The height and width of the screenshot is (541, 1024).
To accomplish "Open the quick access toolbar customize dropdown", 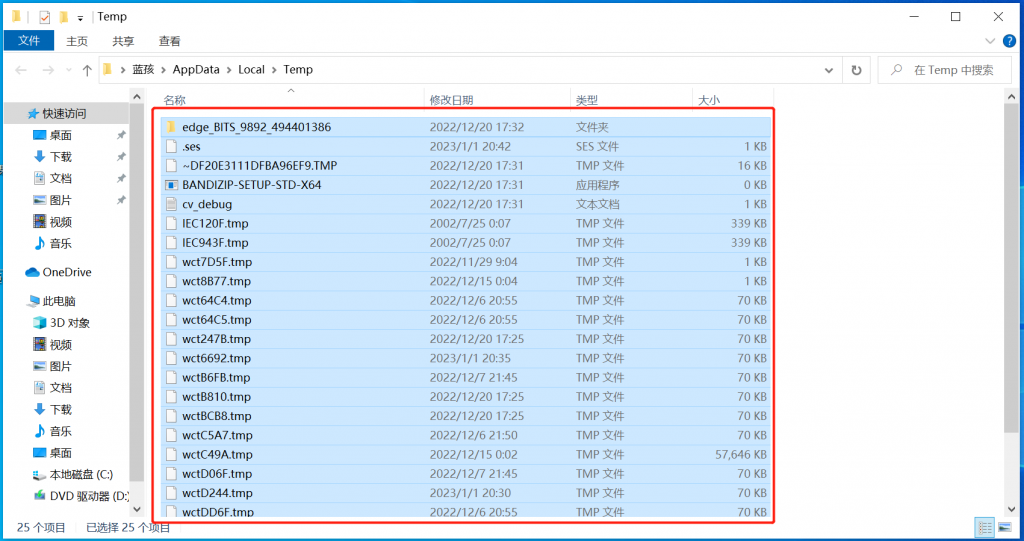I will [80, 18].
